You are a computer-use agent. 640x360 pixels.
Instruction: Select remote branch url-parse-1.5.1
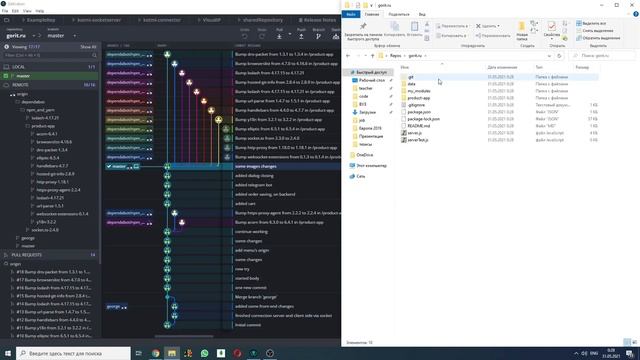click(x=50, y=206)
